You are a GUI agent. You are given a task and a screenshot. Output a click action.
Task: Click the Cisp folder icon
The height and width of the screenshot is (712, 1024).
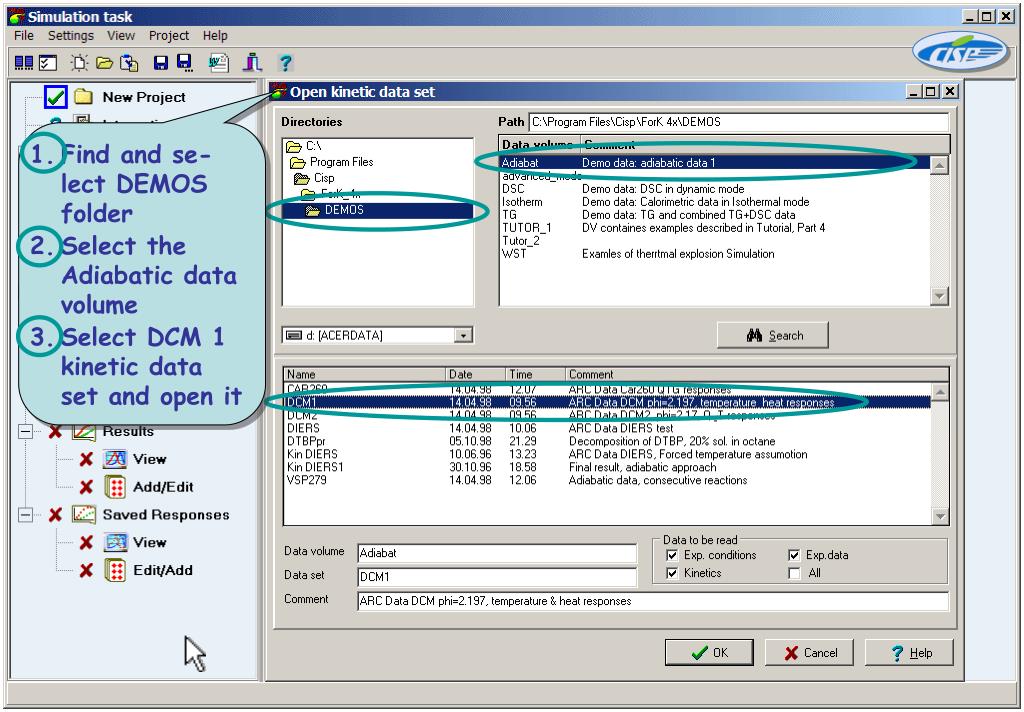point(302,178)
